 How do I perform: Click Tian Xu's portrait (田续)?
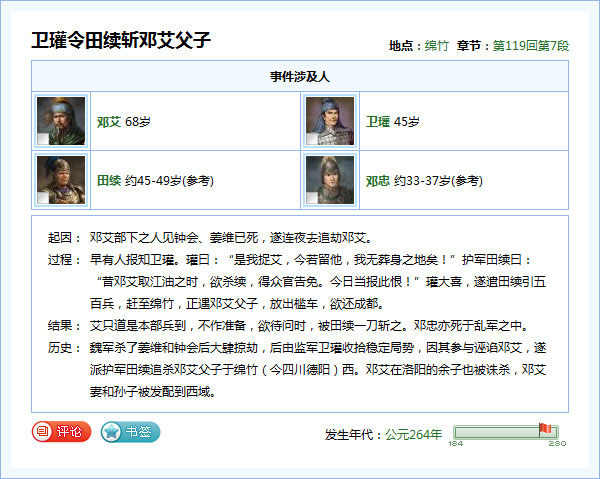pos(60,180)
